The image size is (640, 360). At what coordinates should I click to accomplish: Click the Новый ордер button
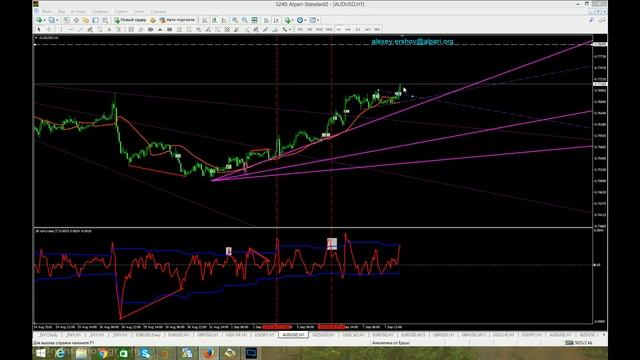tap(130, 20)
